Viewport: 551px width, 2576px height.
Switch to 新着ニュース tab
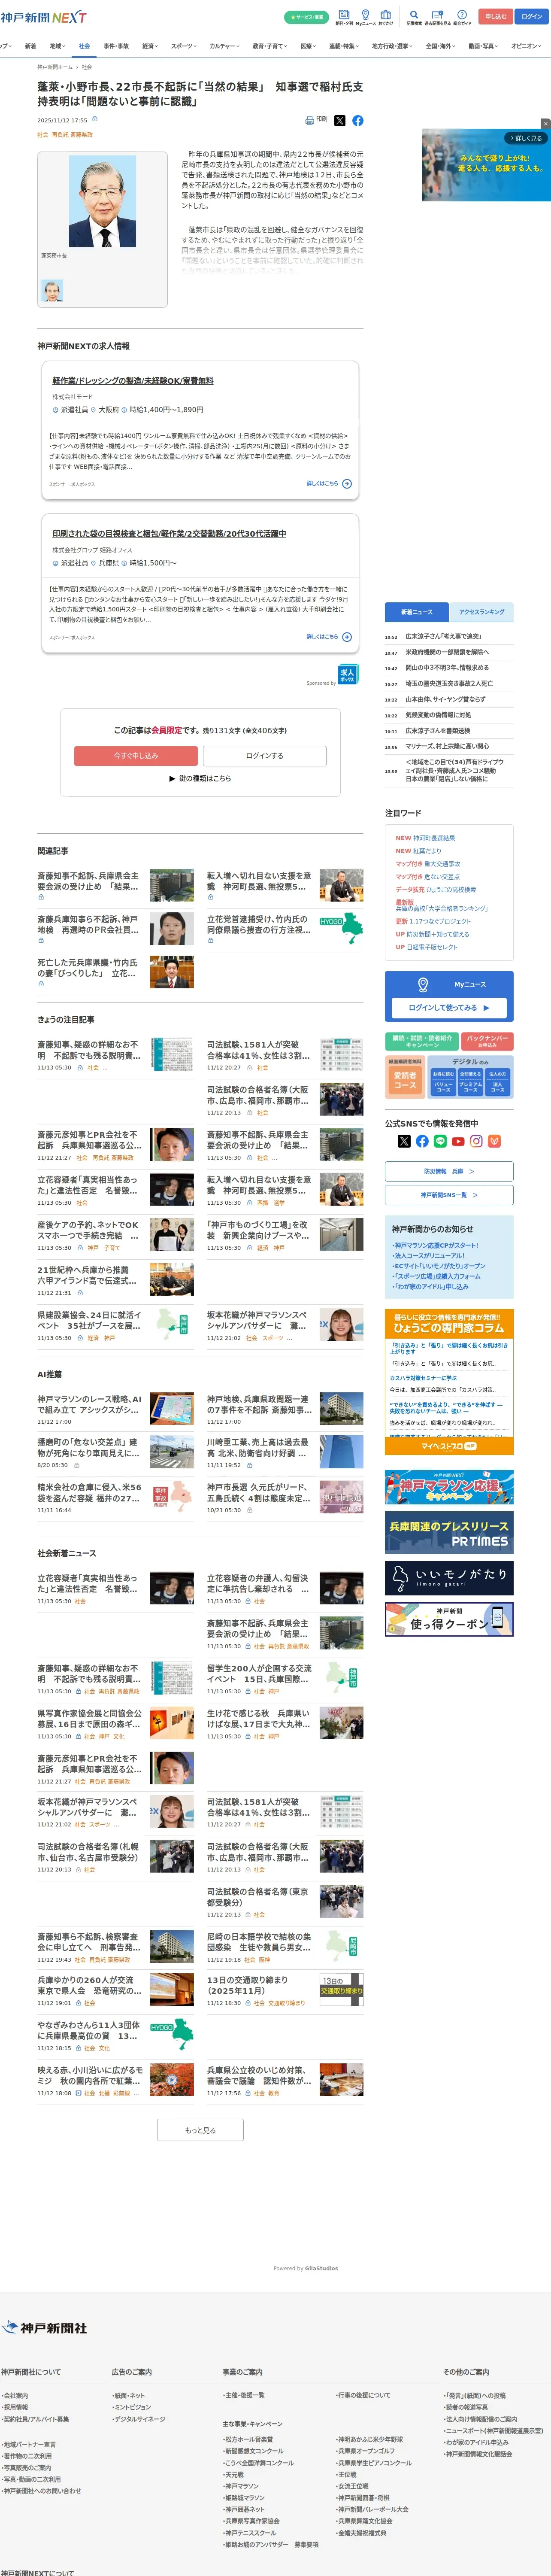click(417, 611)
